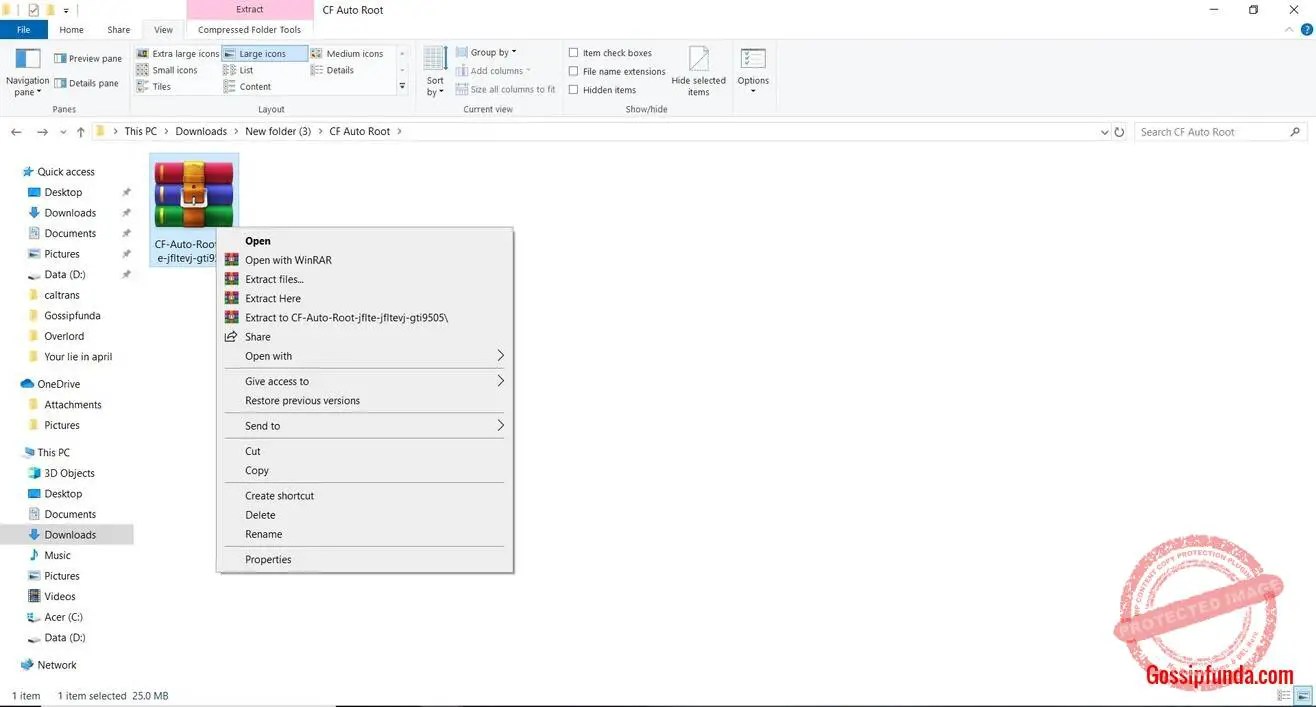Open the Compressed Folder Tools tab
Image resolution: width=1316 pixels, height=707 pixels.
coord(249,30)
